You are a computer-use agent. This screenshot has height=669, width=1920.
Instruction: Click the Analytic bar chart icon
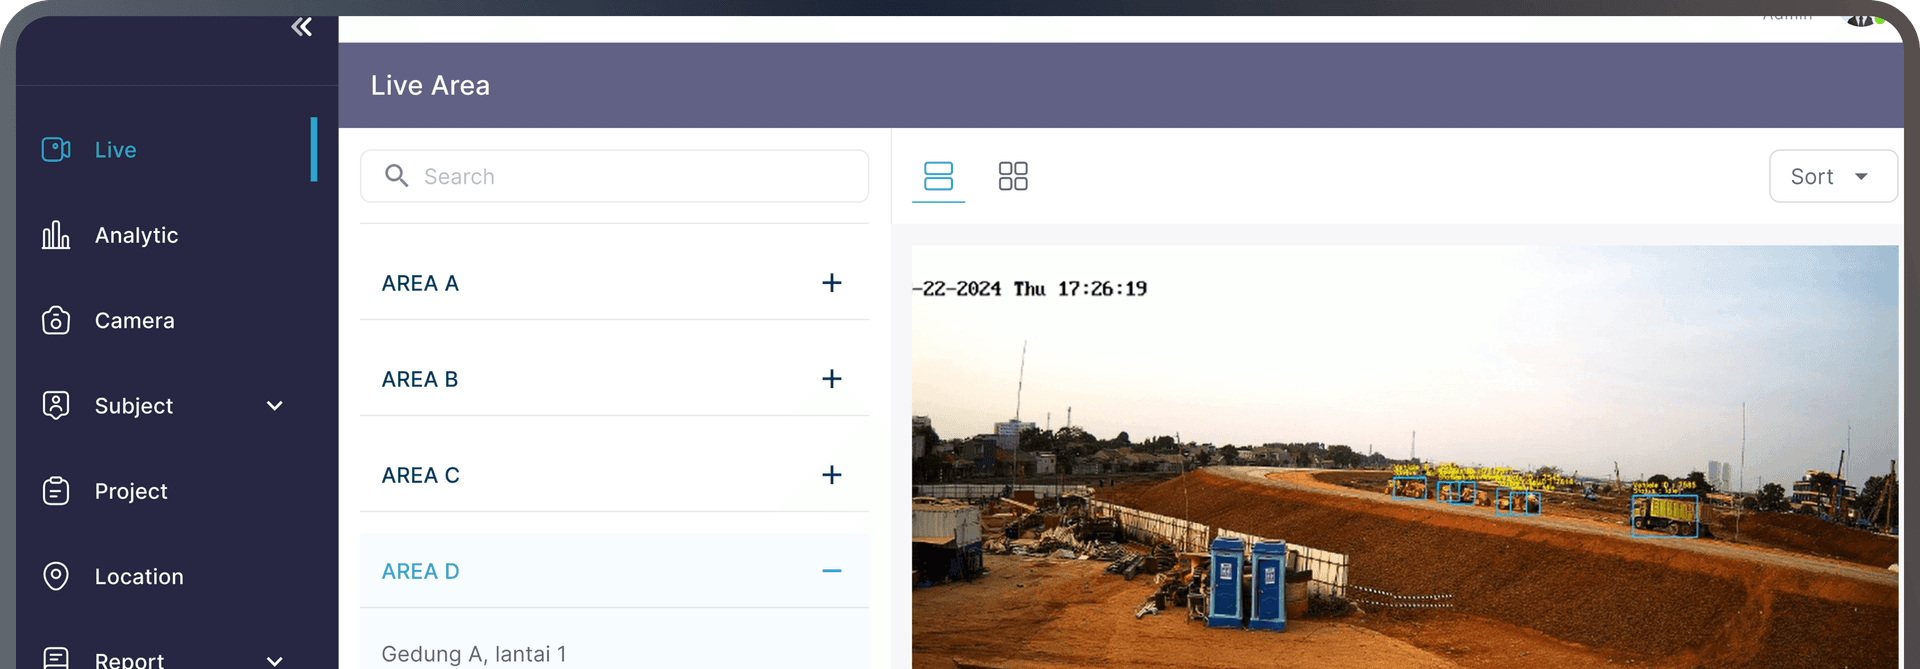coord(56,235)
